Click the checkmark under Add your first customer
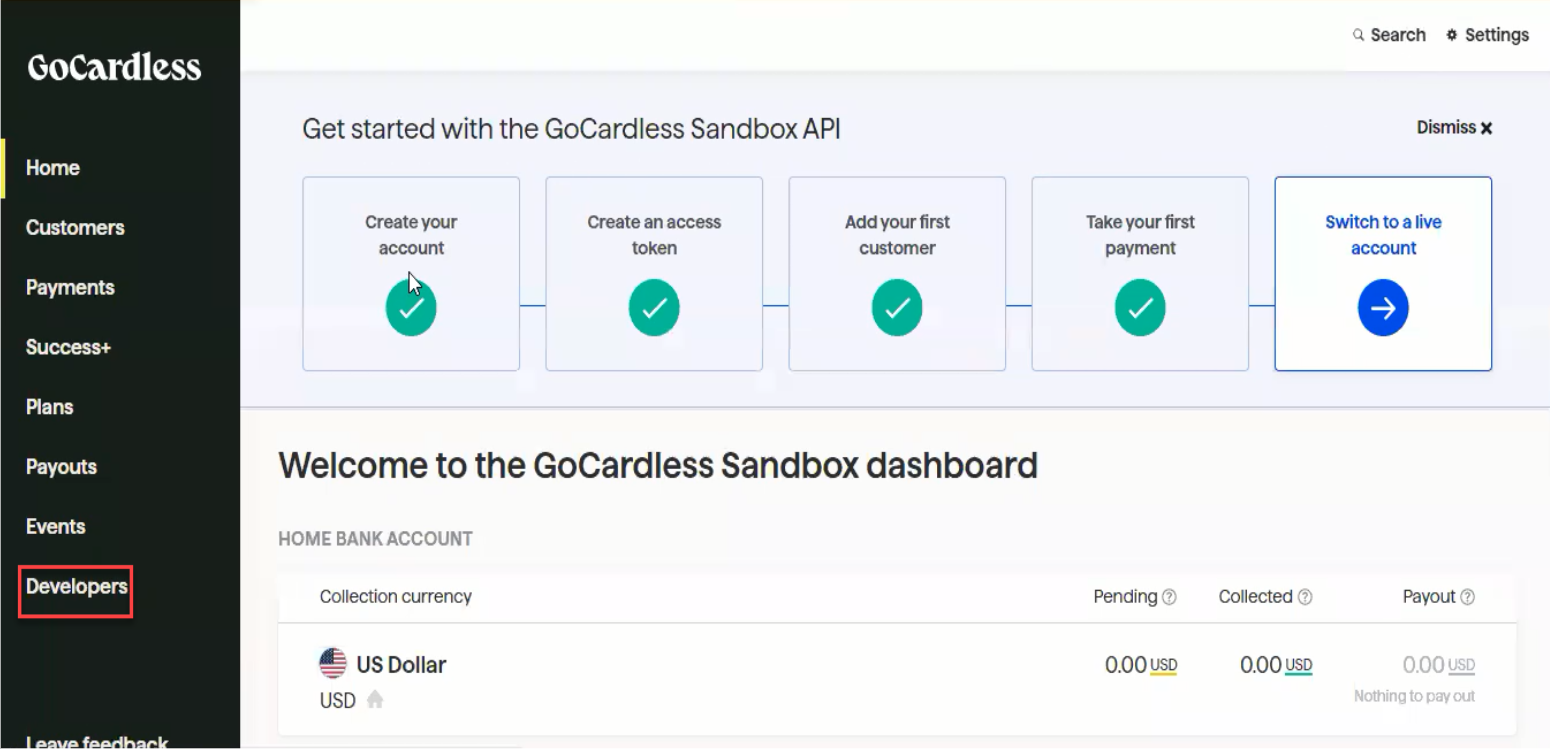 (897, 309)
